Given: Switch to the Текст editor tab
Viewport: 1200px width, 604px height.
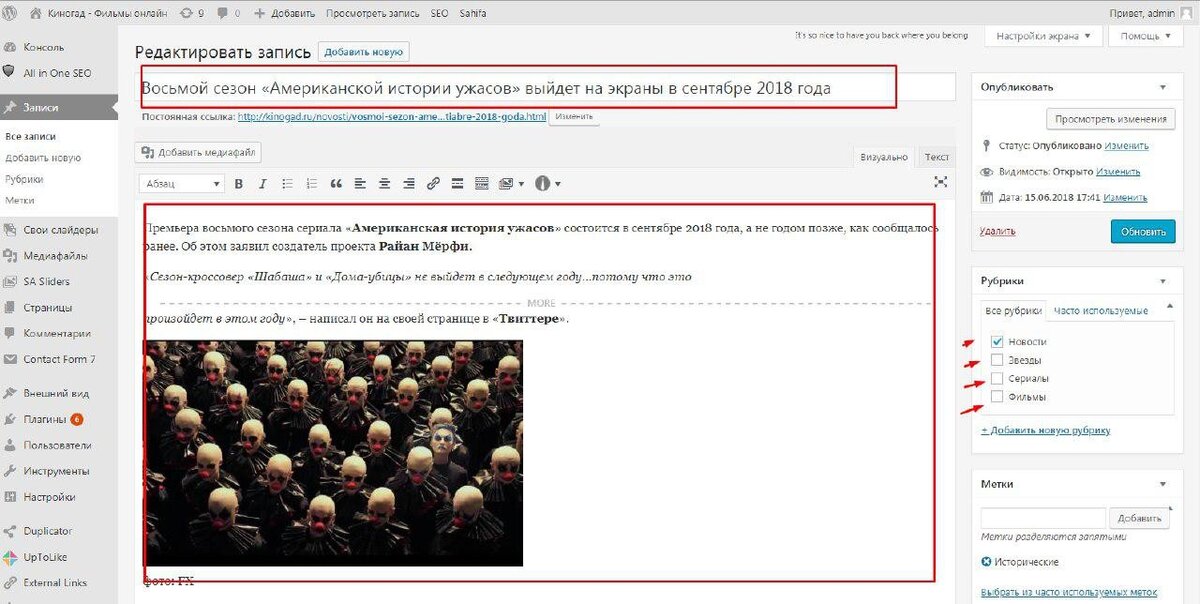Looking at the screenshot, I should pyautogui.click(x=936, y=157).
